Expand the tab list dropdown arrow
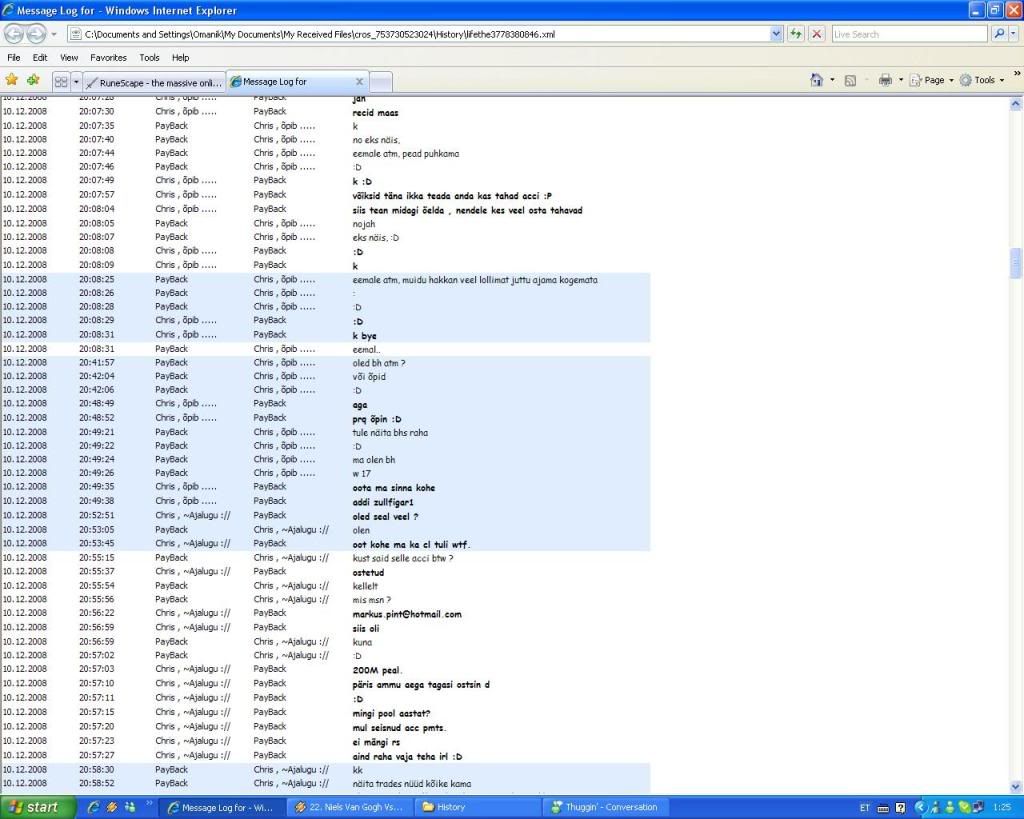1024x819 pixels. coord(76,81)
